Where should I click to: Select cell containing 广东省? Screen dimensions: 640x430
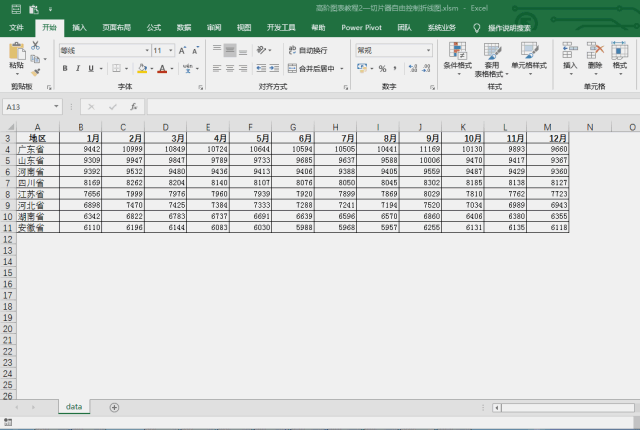(x=38, y=149)
